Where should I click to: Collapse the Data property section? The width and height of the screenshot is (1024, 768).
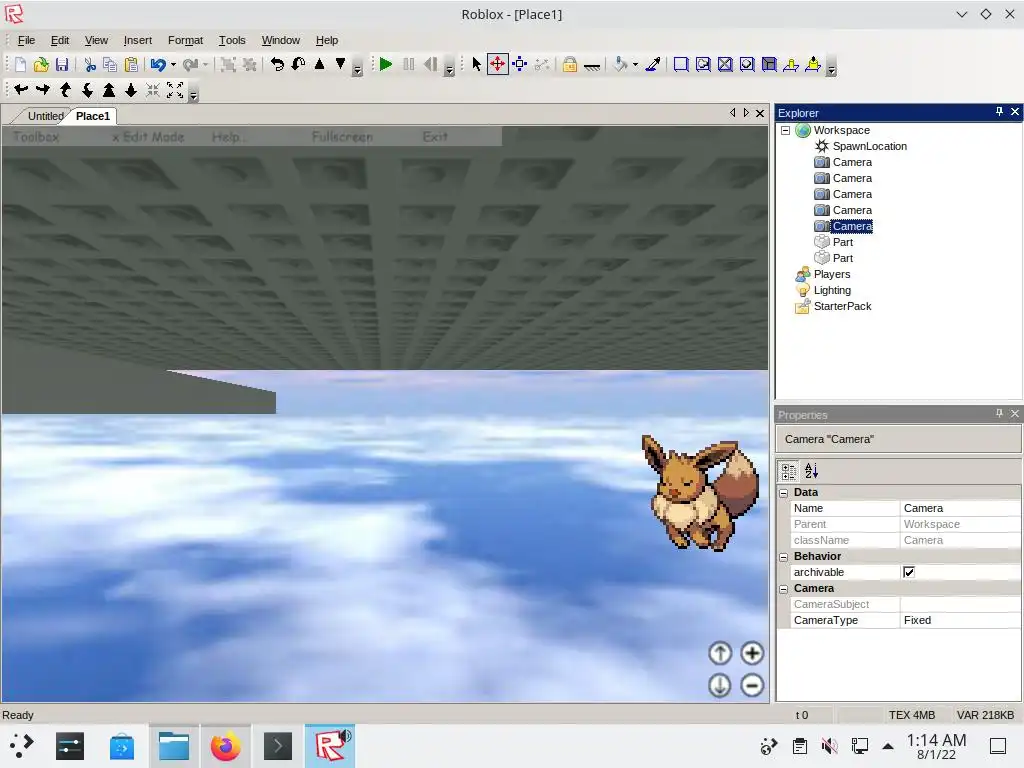click(x=784, y=493)
